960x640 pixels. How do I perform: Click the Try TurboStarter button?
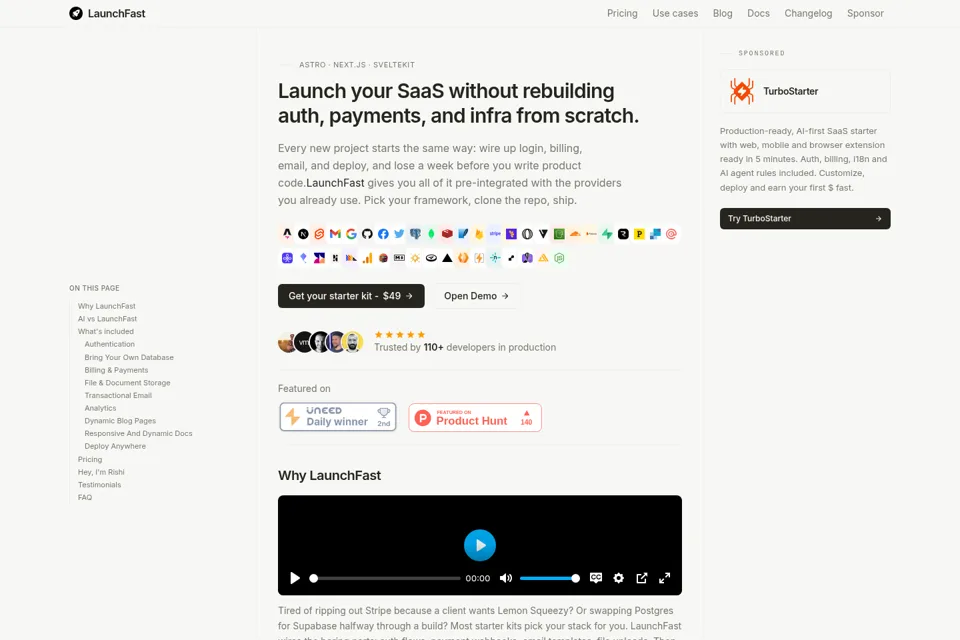pos(805,219)
